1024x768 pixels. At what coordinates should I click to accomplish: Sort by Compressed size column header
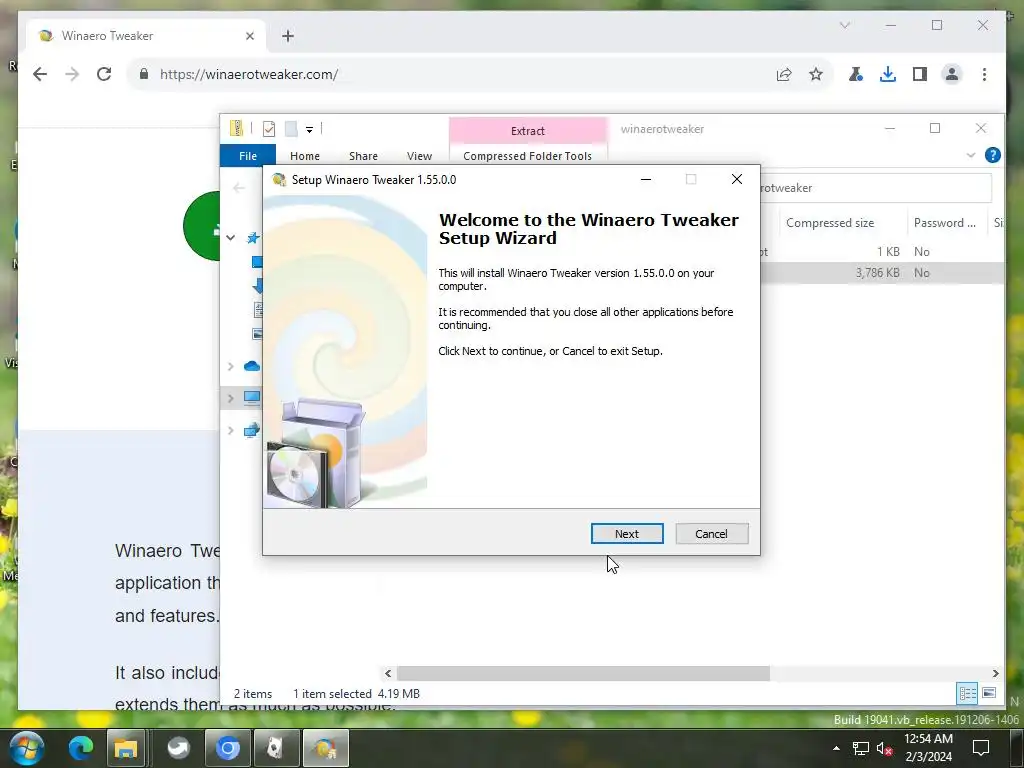click(x=829, y=223)
